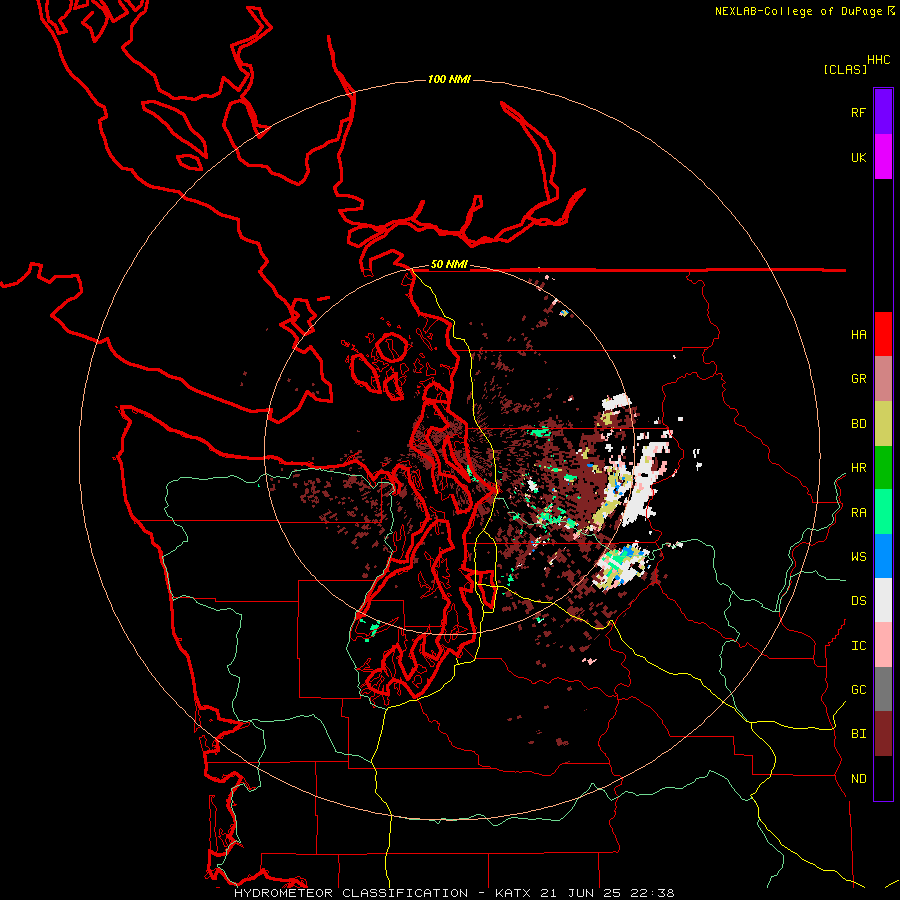
Task: Click the BI legend label
Action: coord(858,734)
